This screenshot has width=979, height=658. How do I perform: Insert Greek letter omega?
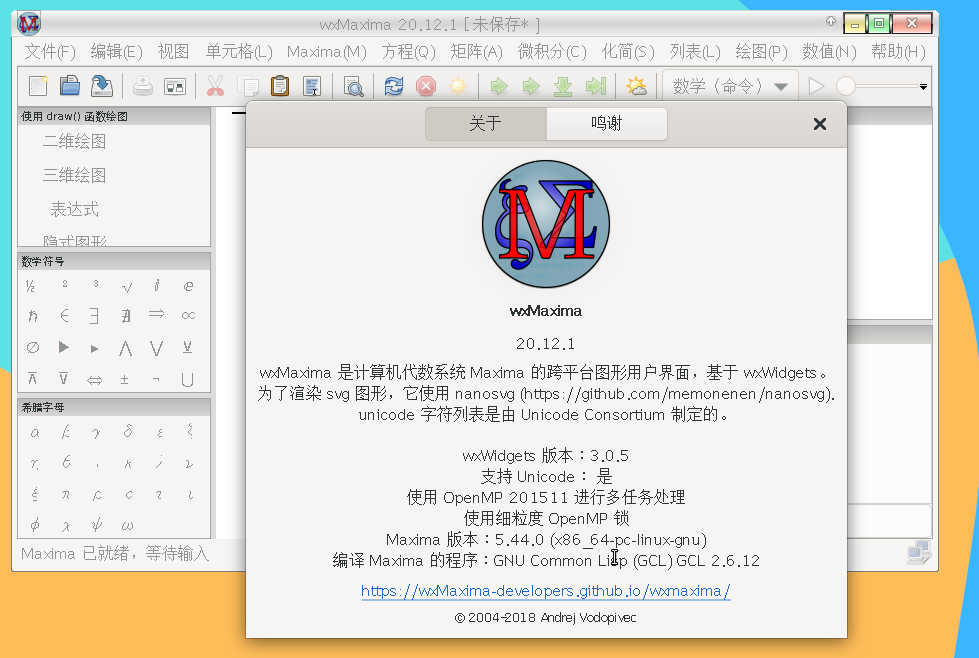click(127, 526)
